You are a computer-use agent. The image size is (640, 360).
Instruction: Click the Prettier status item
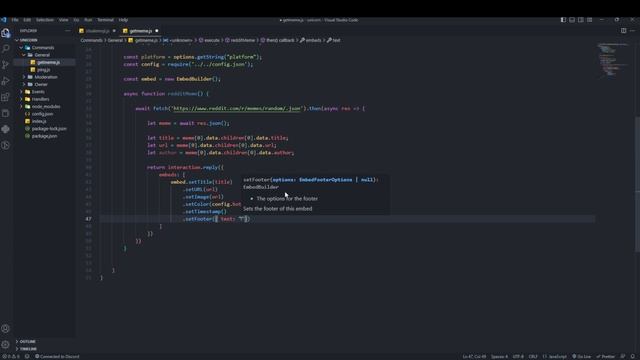click(x=605, y=356)
